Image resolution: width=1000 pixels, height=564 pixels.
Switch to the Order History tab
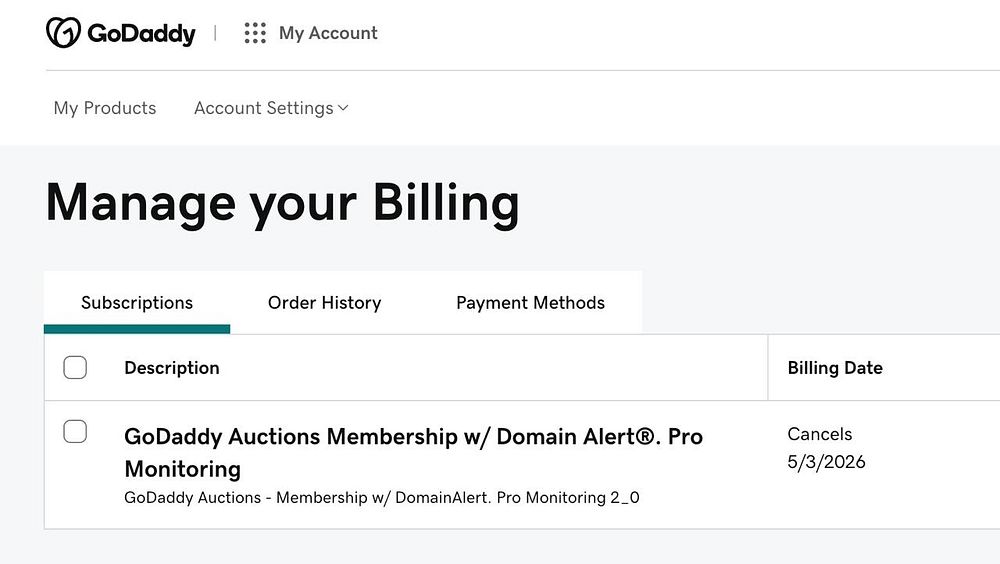[x=324, y=303]
